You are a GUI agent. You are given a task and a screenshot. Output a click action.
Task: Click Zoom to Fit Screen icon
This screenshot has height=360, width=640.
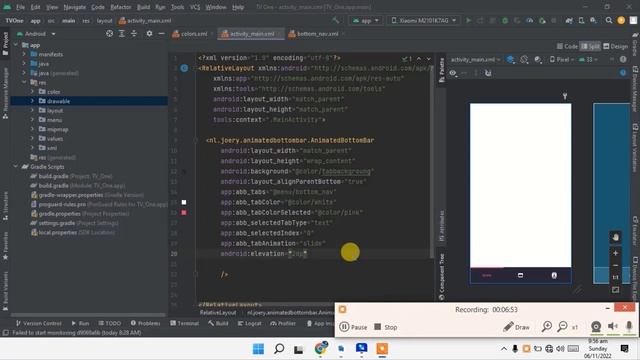point(615,289)
